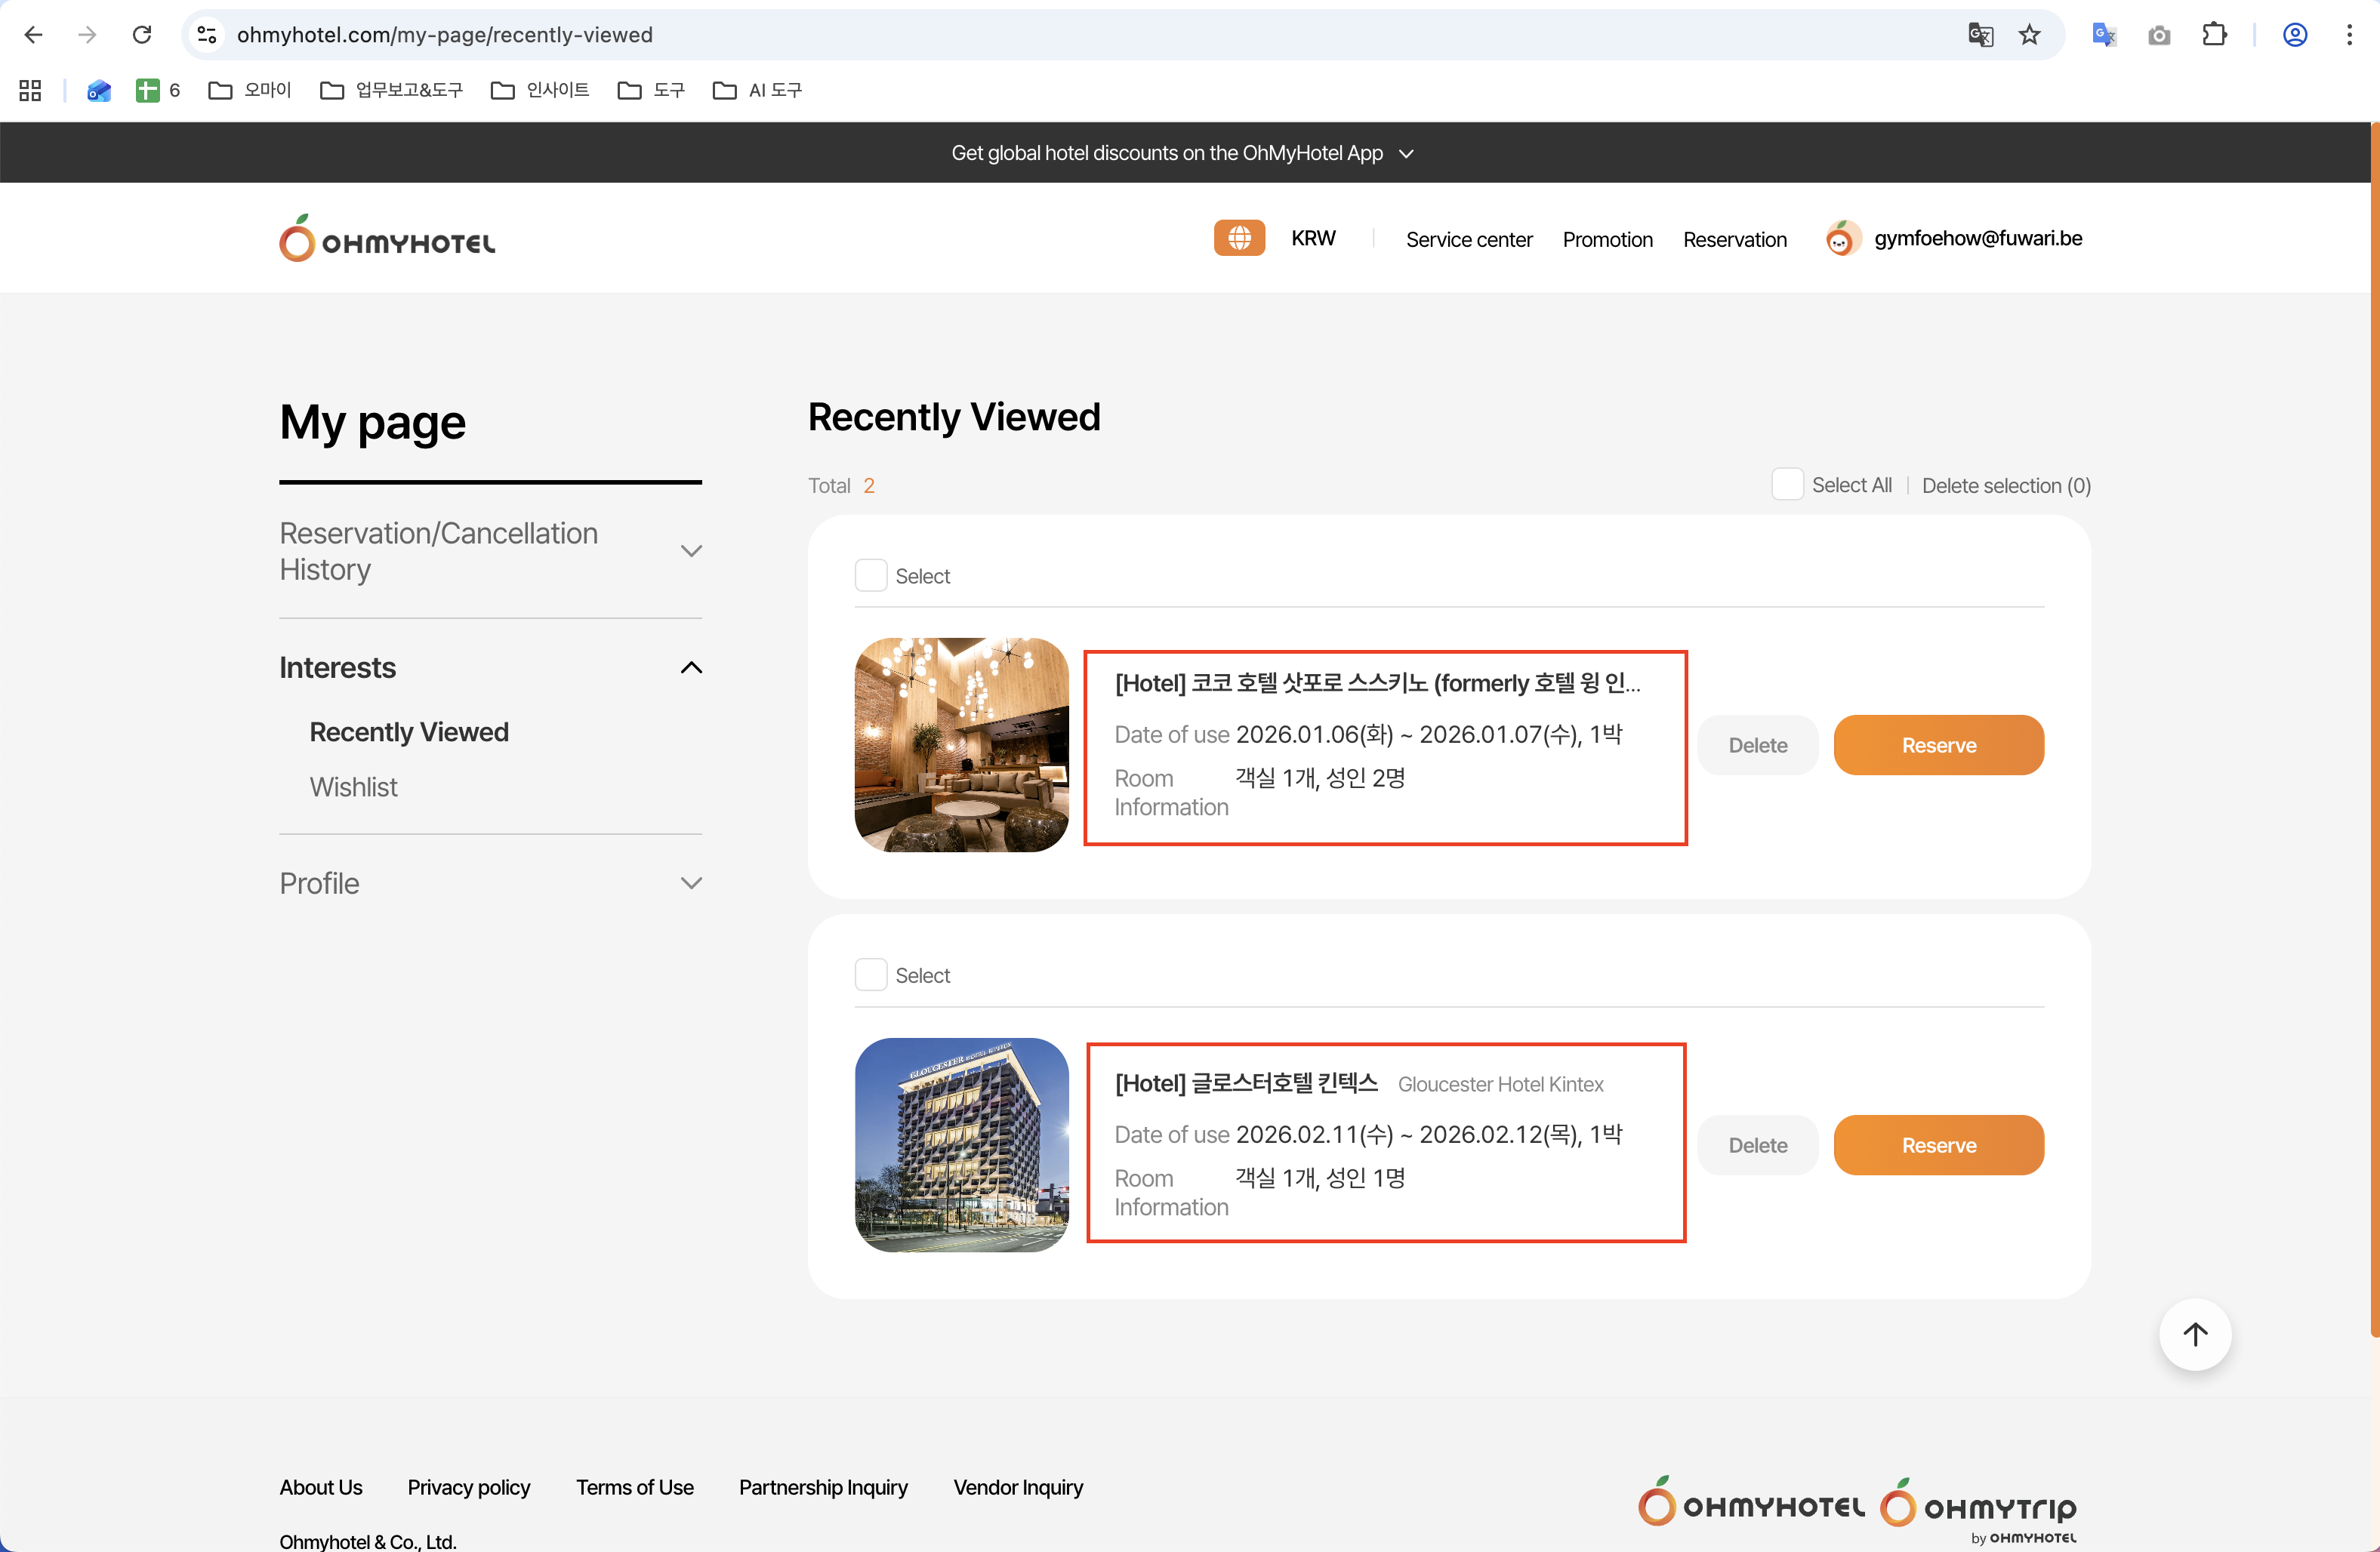
Task: Expand the app discount banner chevron
Action: tap(1406, 154)
